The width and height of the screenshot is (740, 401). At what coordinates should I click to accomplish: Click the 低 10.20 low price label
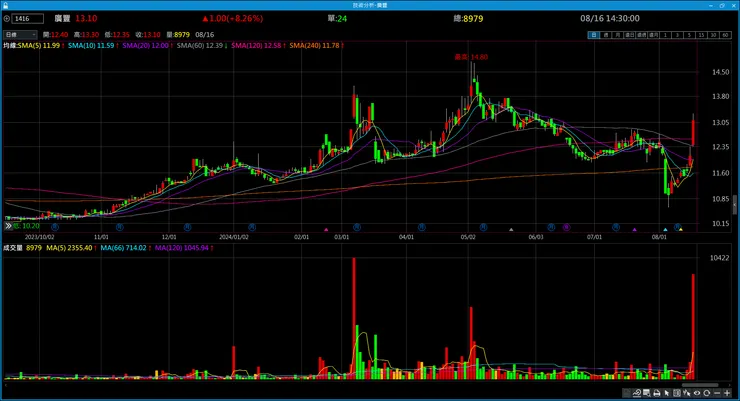26,226
